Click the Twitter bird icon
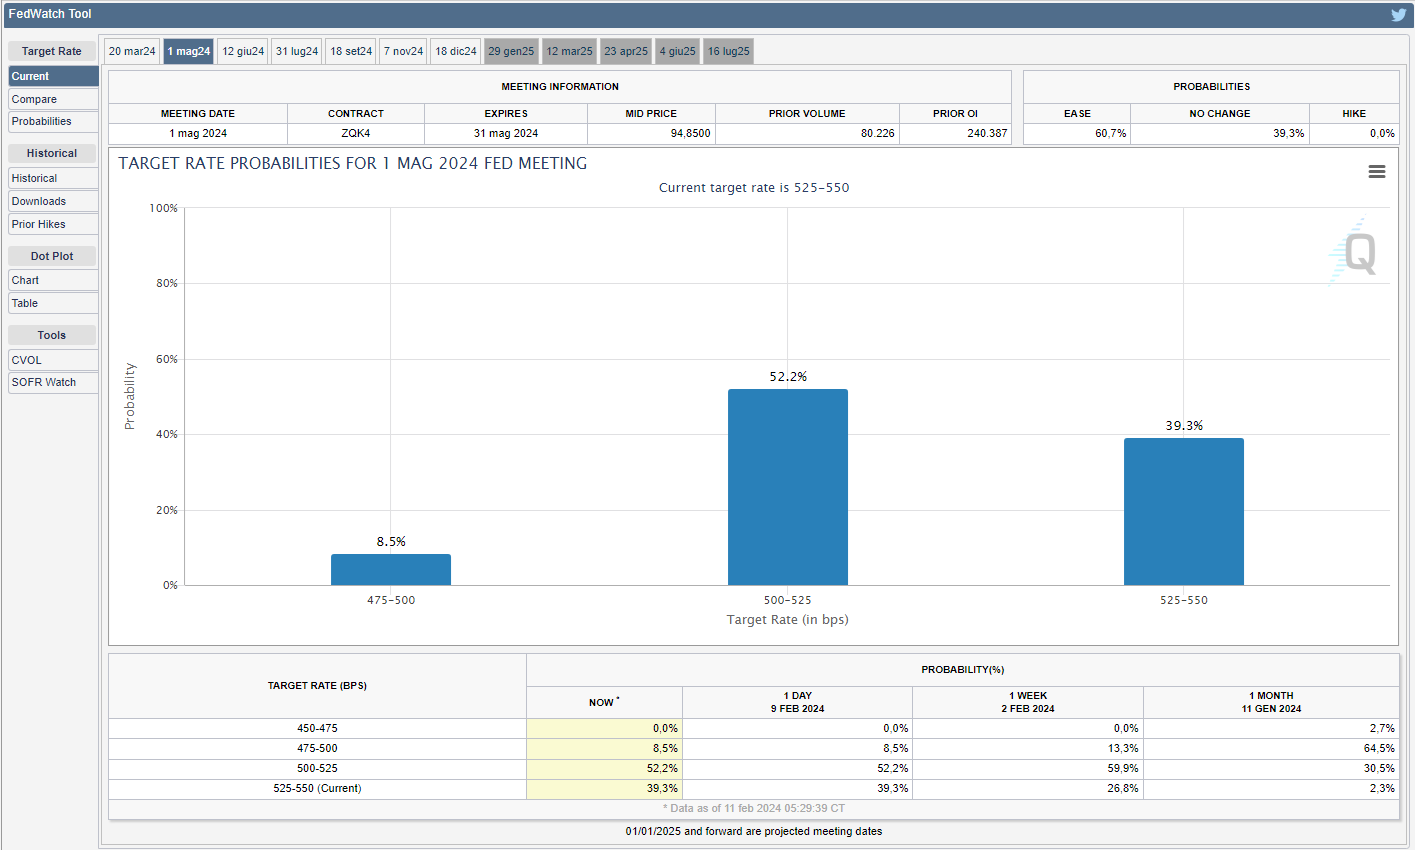The height and width of the screenshot is (850, 1415). pyautogui.click(x=1398, y=14)
